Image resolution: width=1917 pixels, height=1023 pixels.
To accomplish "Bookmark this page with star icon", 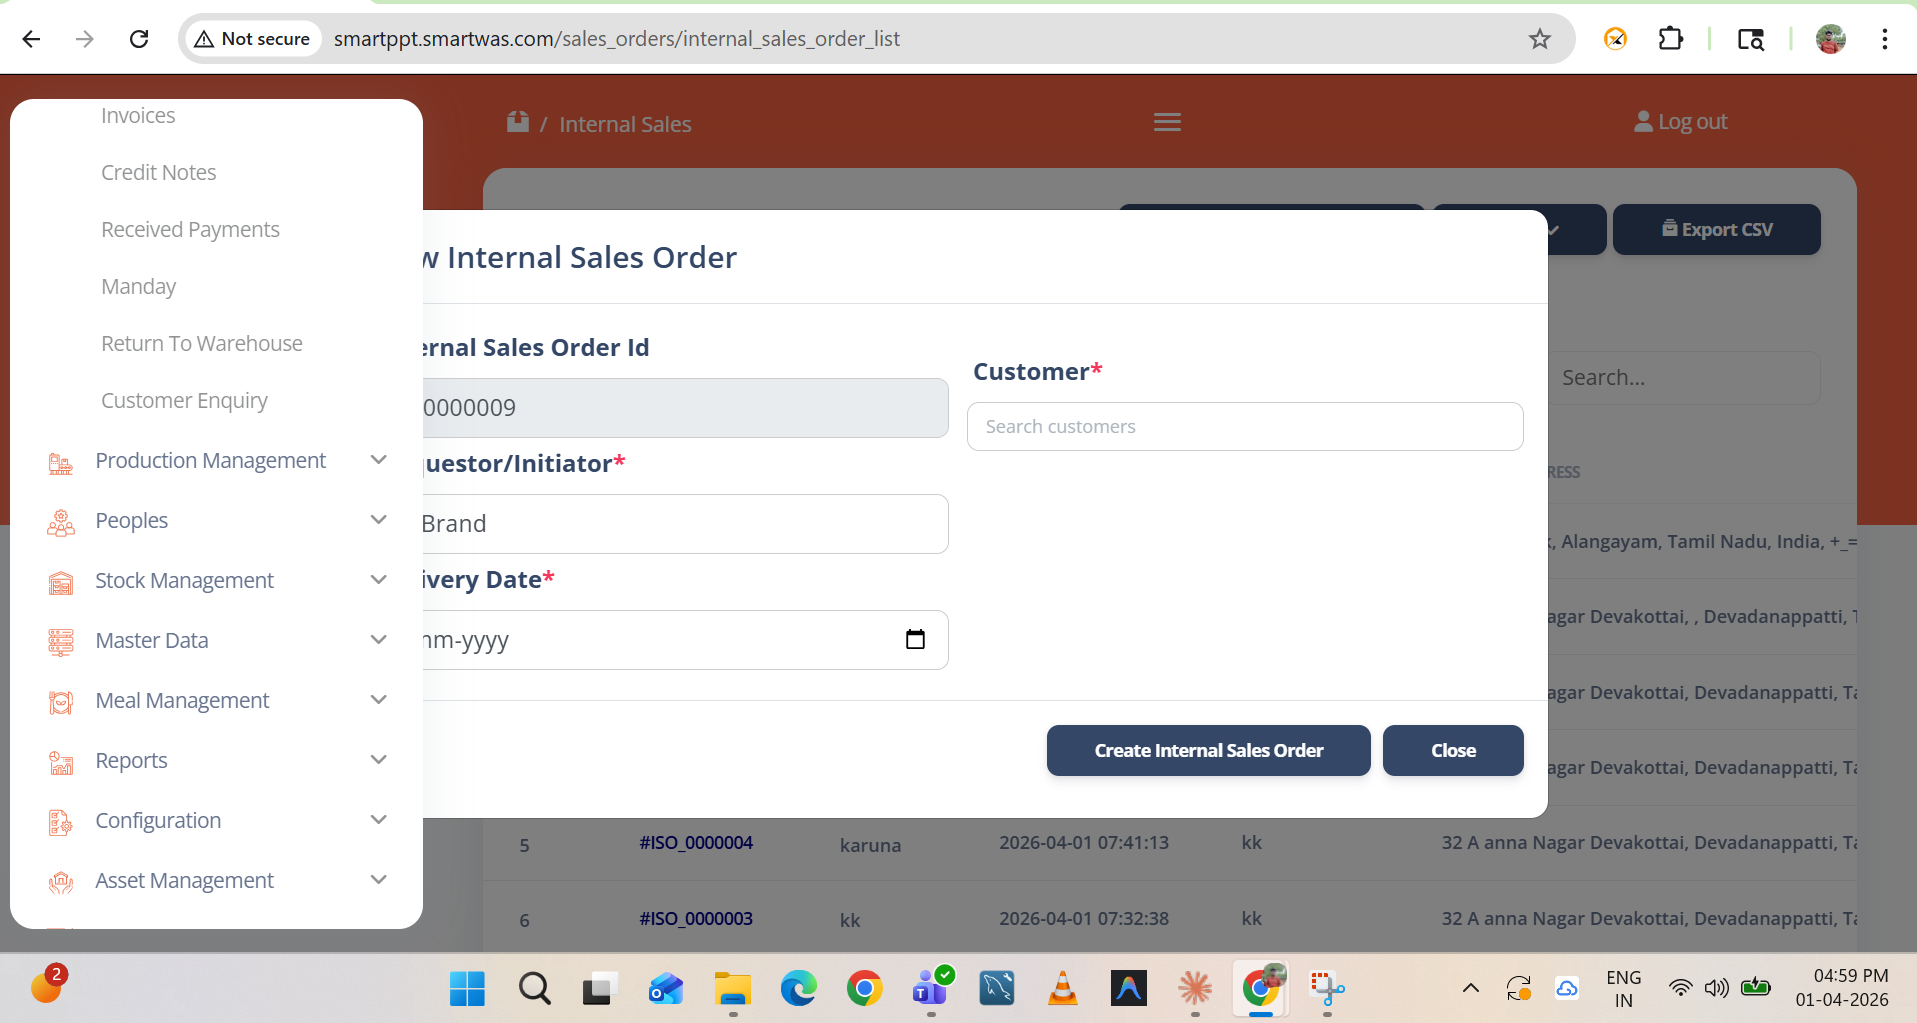I will [x=1540, y=39].
